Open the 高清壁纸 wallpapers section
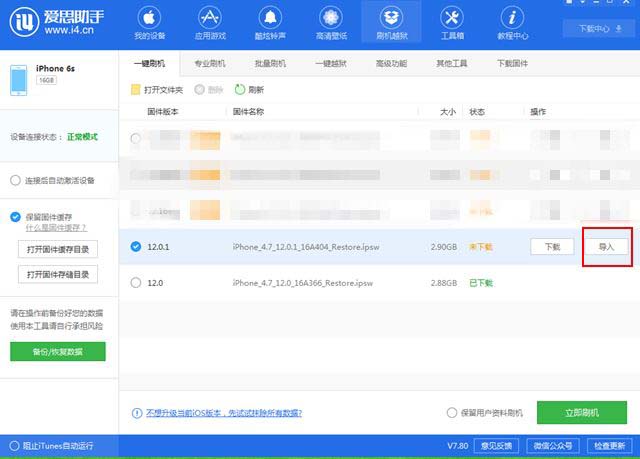The height and width of the screenshot is (459, 640). pyautogui.click(x=331, y=23)
